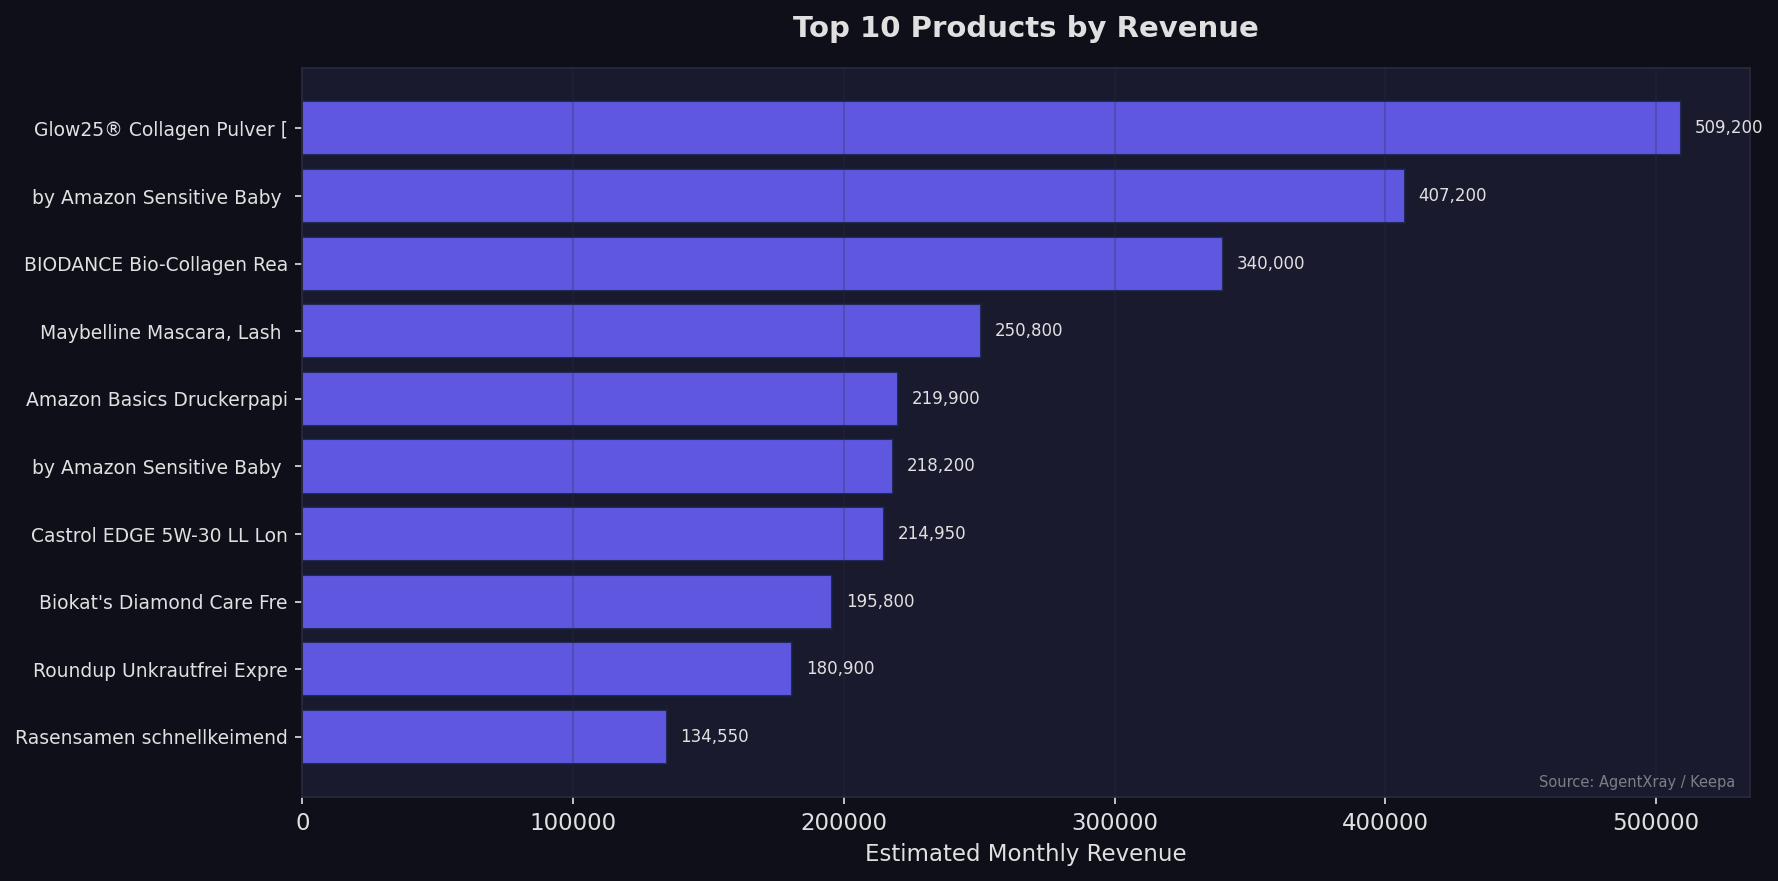
Task: Click the Amazon Basics Druckerpapi axis label
Action: (157, 400)
